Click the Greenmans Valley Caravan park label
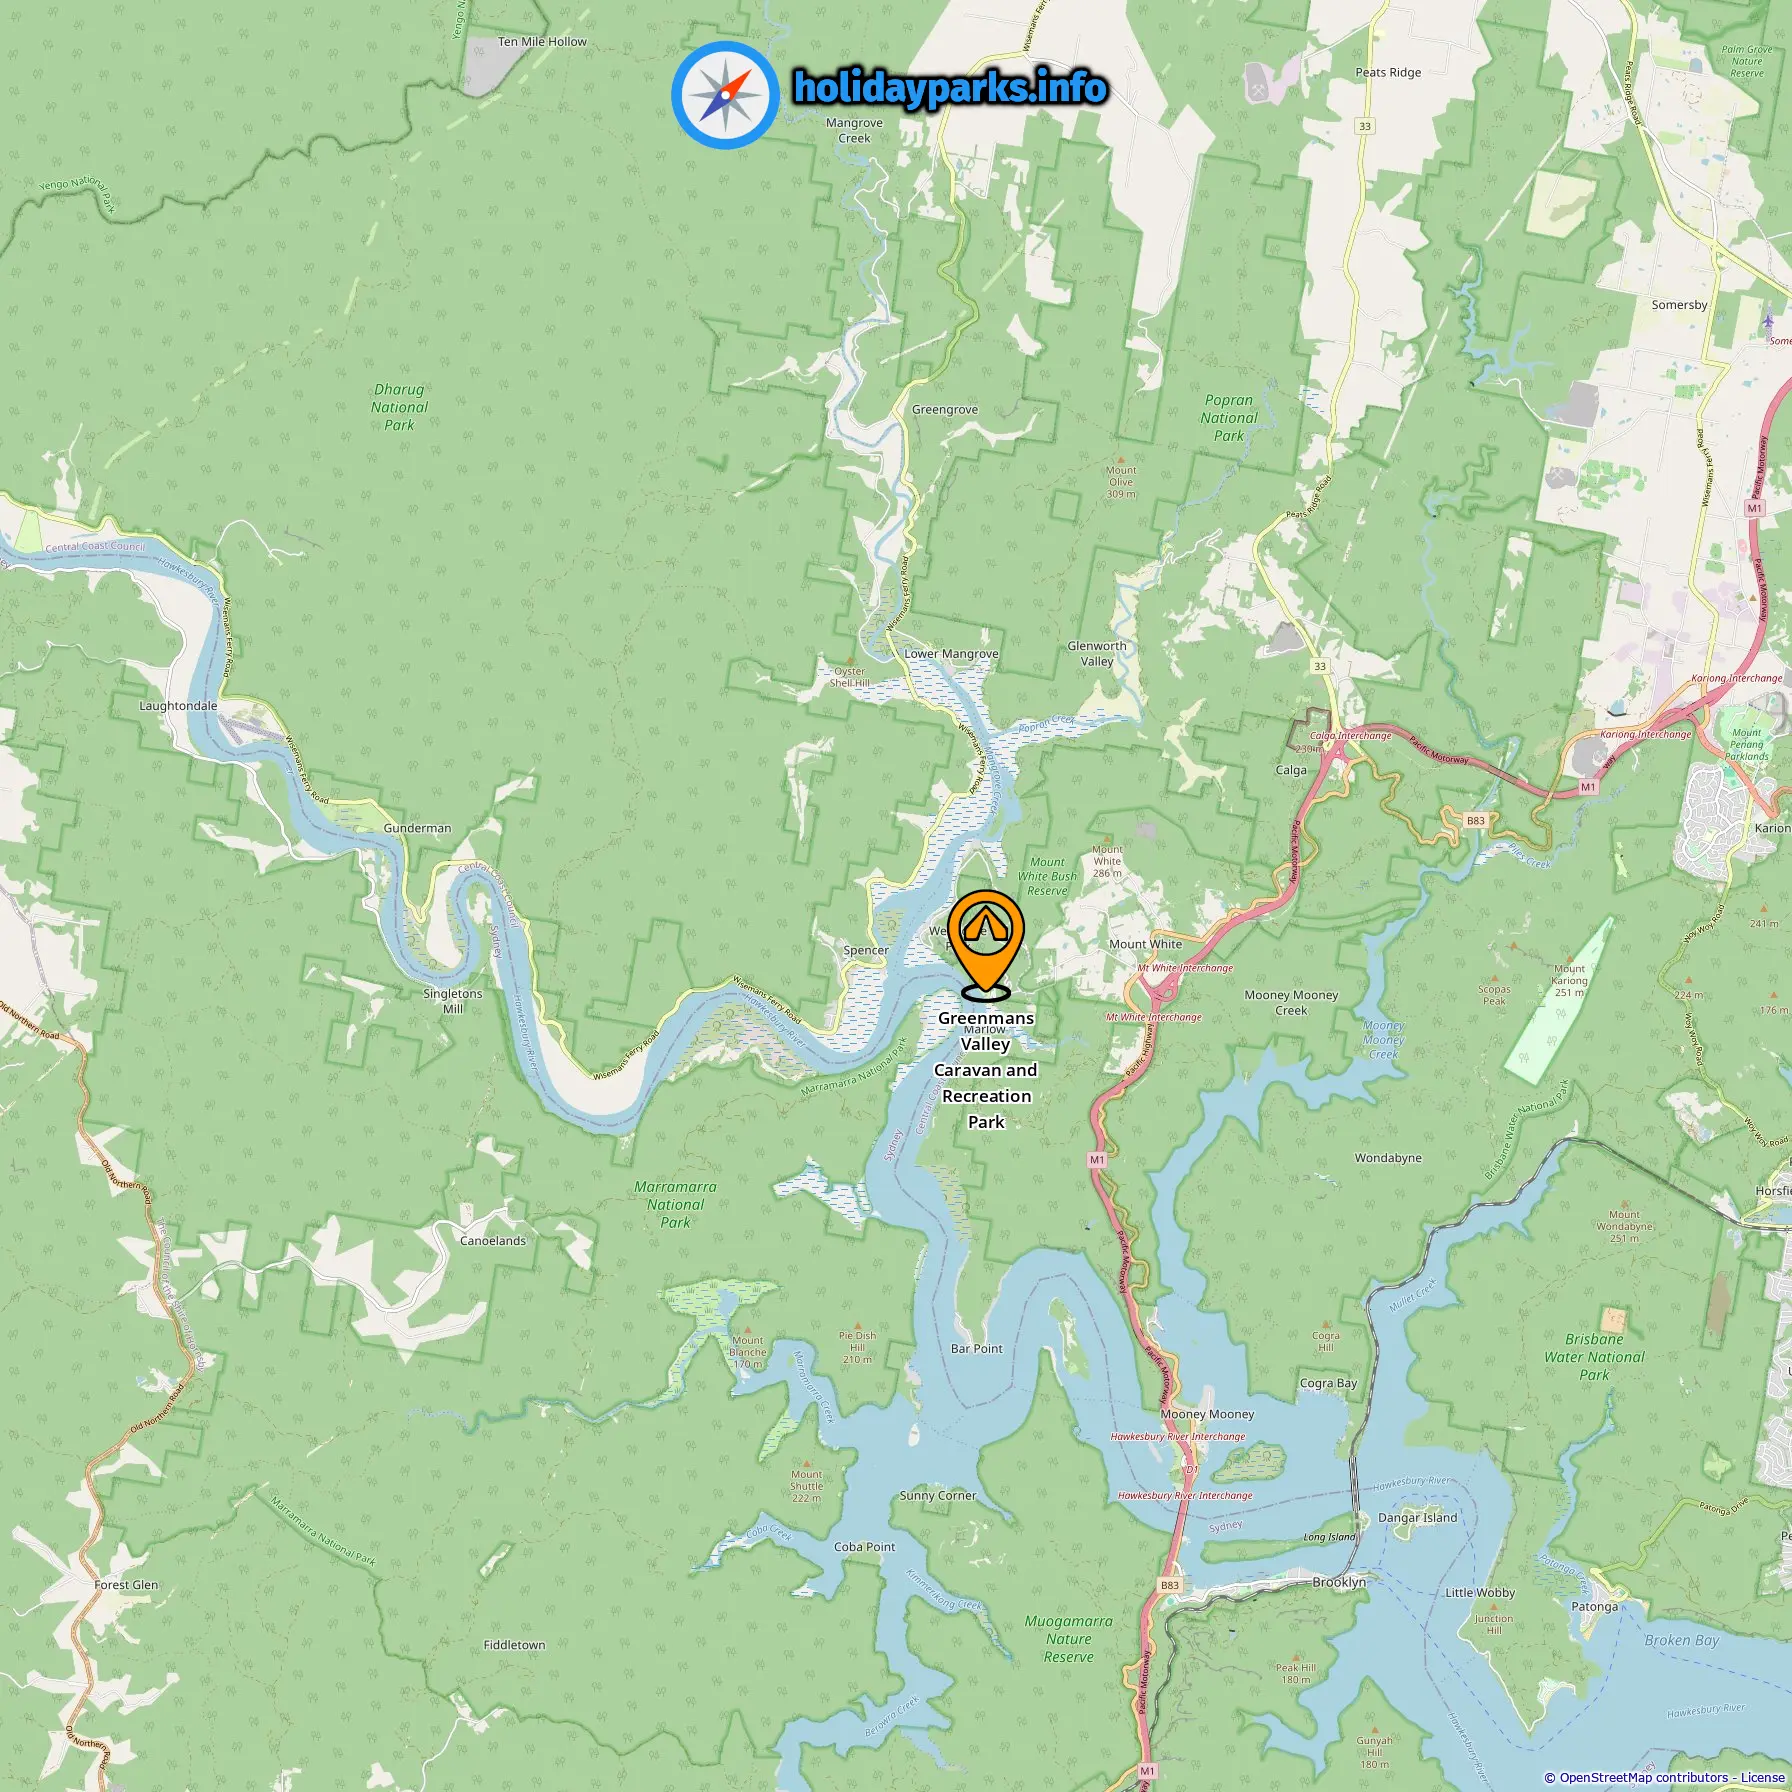The width and height of the screenshot is (1792, 1792). [986, 1070]
